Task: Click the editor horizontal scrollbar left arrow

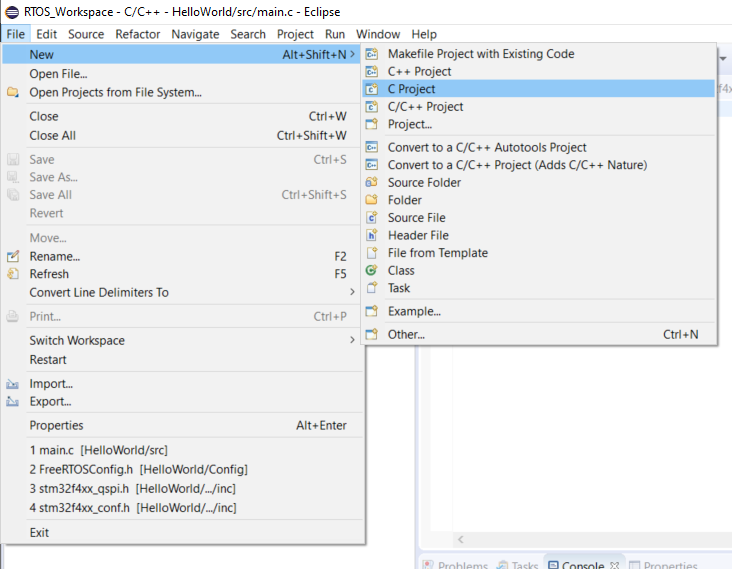Action: click(461, 540)
